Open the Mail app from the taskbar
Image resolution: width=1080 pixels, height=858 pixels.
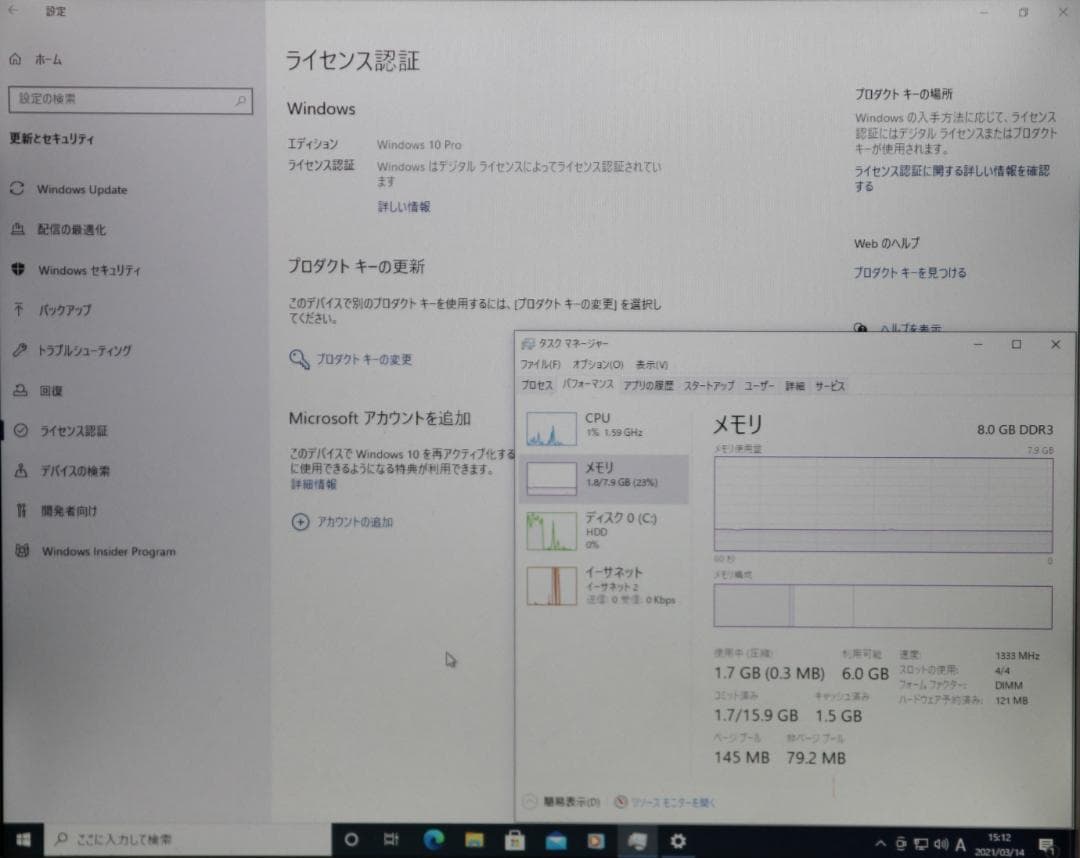[555, 840]
